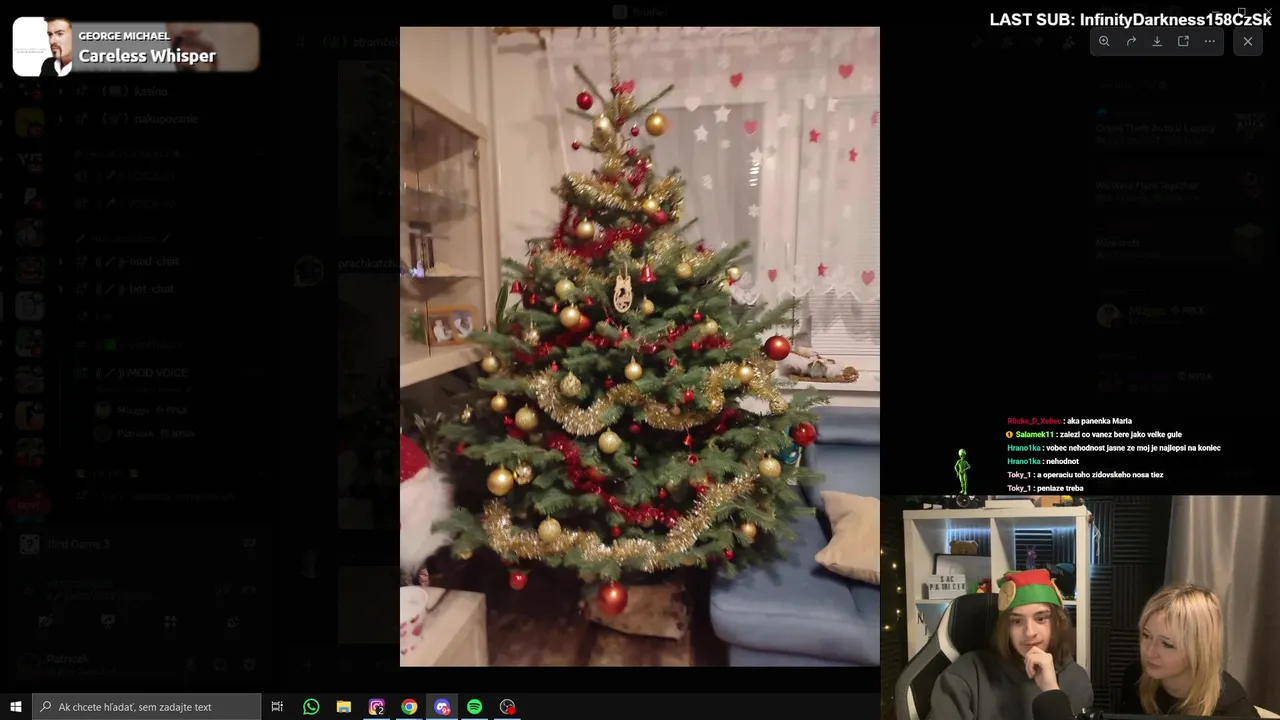Open Spotify from the taskbar
Image resolution: width=1280 pixels, height=720 pixels.
pos(475,707)
